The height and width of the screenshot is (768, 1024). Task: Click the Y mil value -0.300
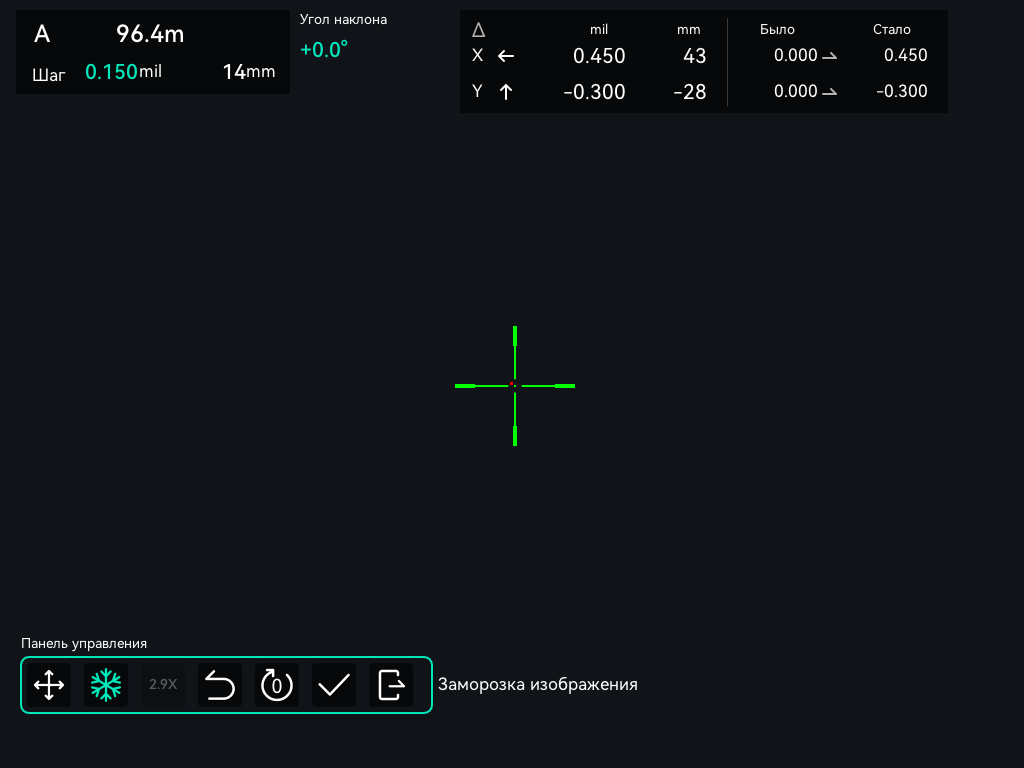coord(594,92)
